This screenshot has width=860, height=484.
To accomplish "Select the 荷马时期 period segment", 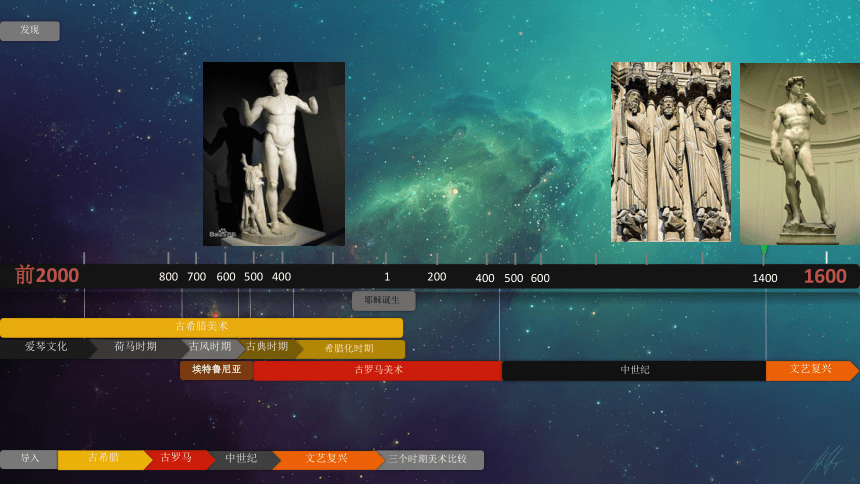I will [137, 348].
